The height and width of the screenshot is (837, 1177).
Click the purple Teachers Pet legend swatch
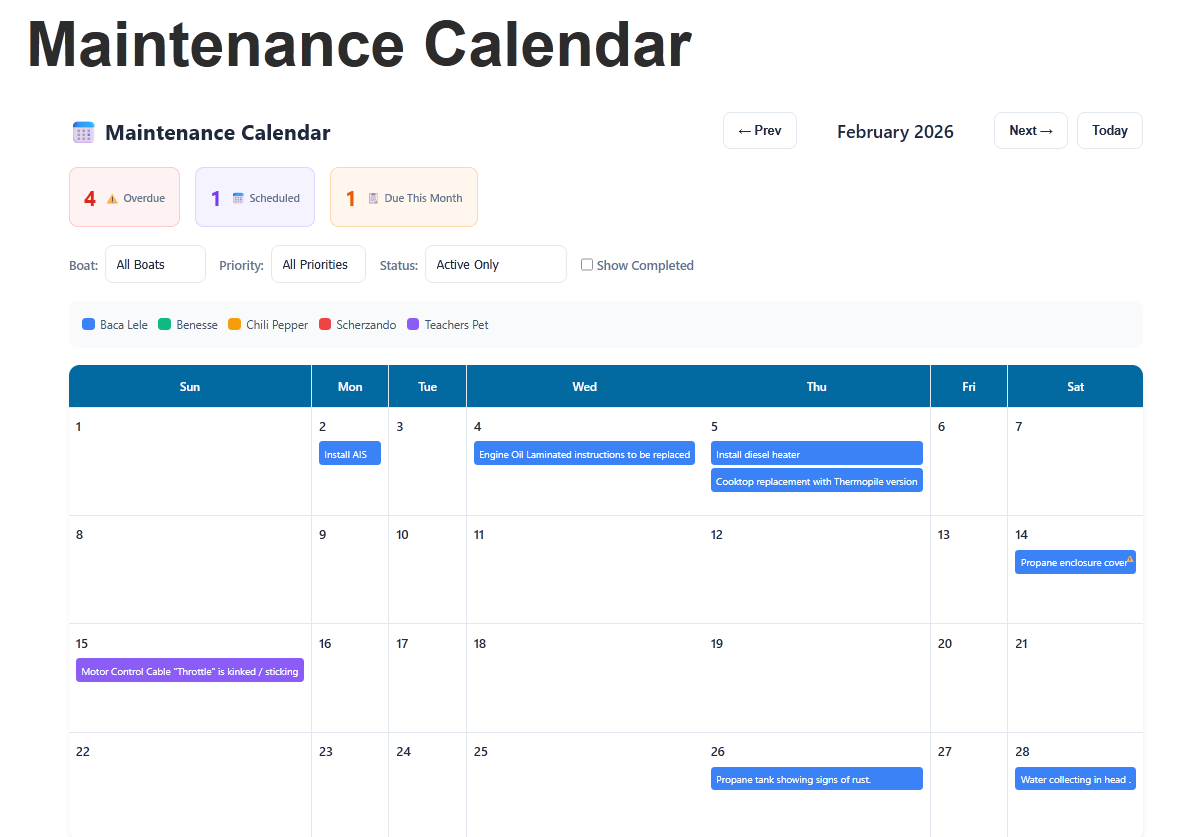click(413, 325)
